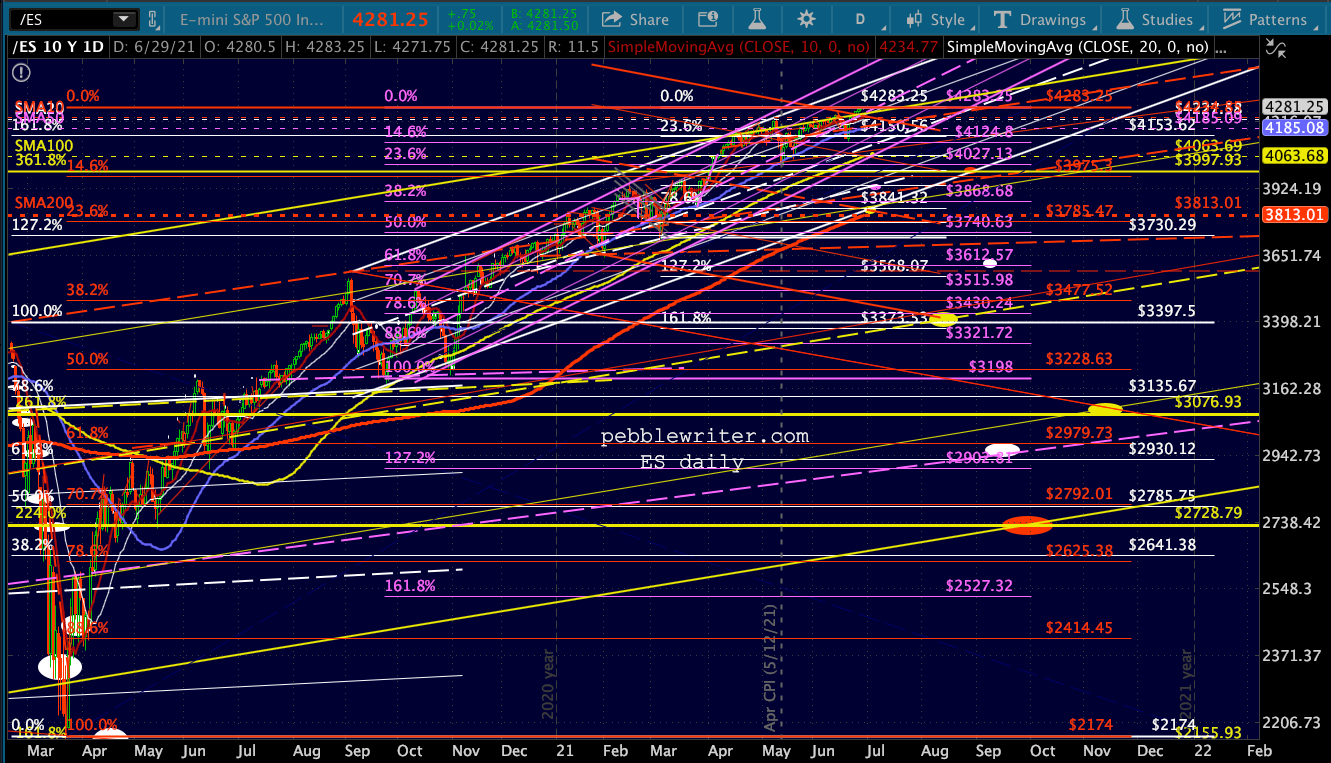Click the 2942.73 price axis label
Viewport: 1331px width, 763px height.
1293,456
